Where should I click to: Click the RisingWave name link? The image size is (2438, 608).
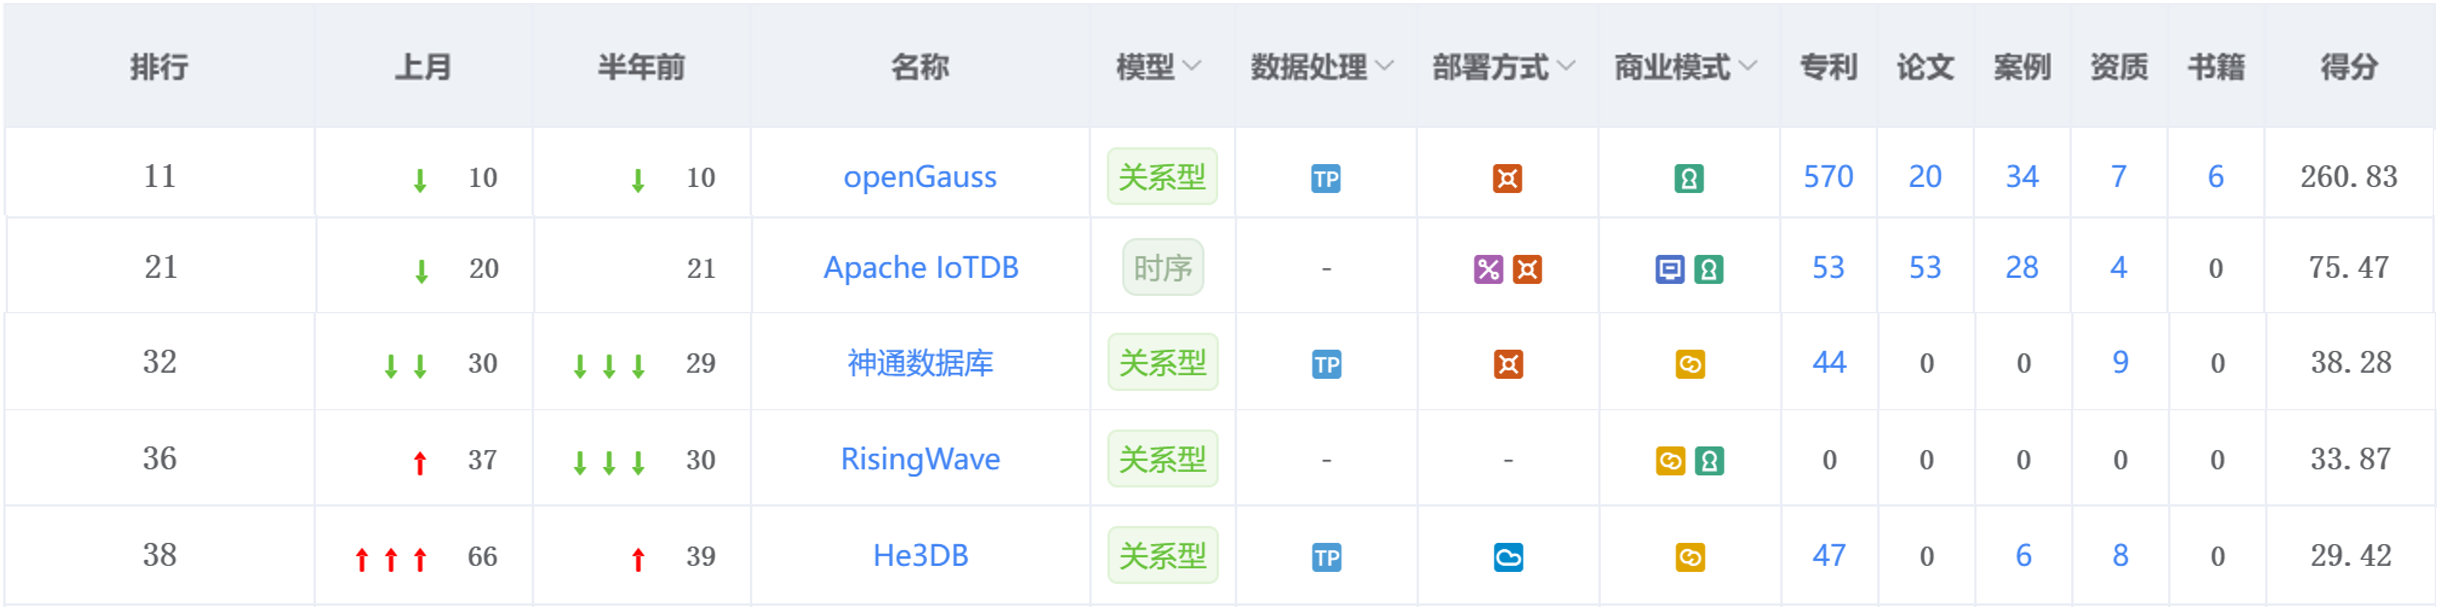coord(920,459)
